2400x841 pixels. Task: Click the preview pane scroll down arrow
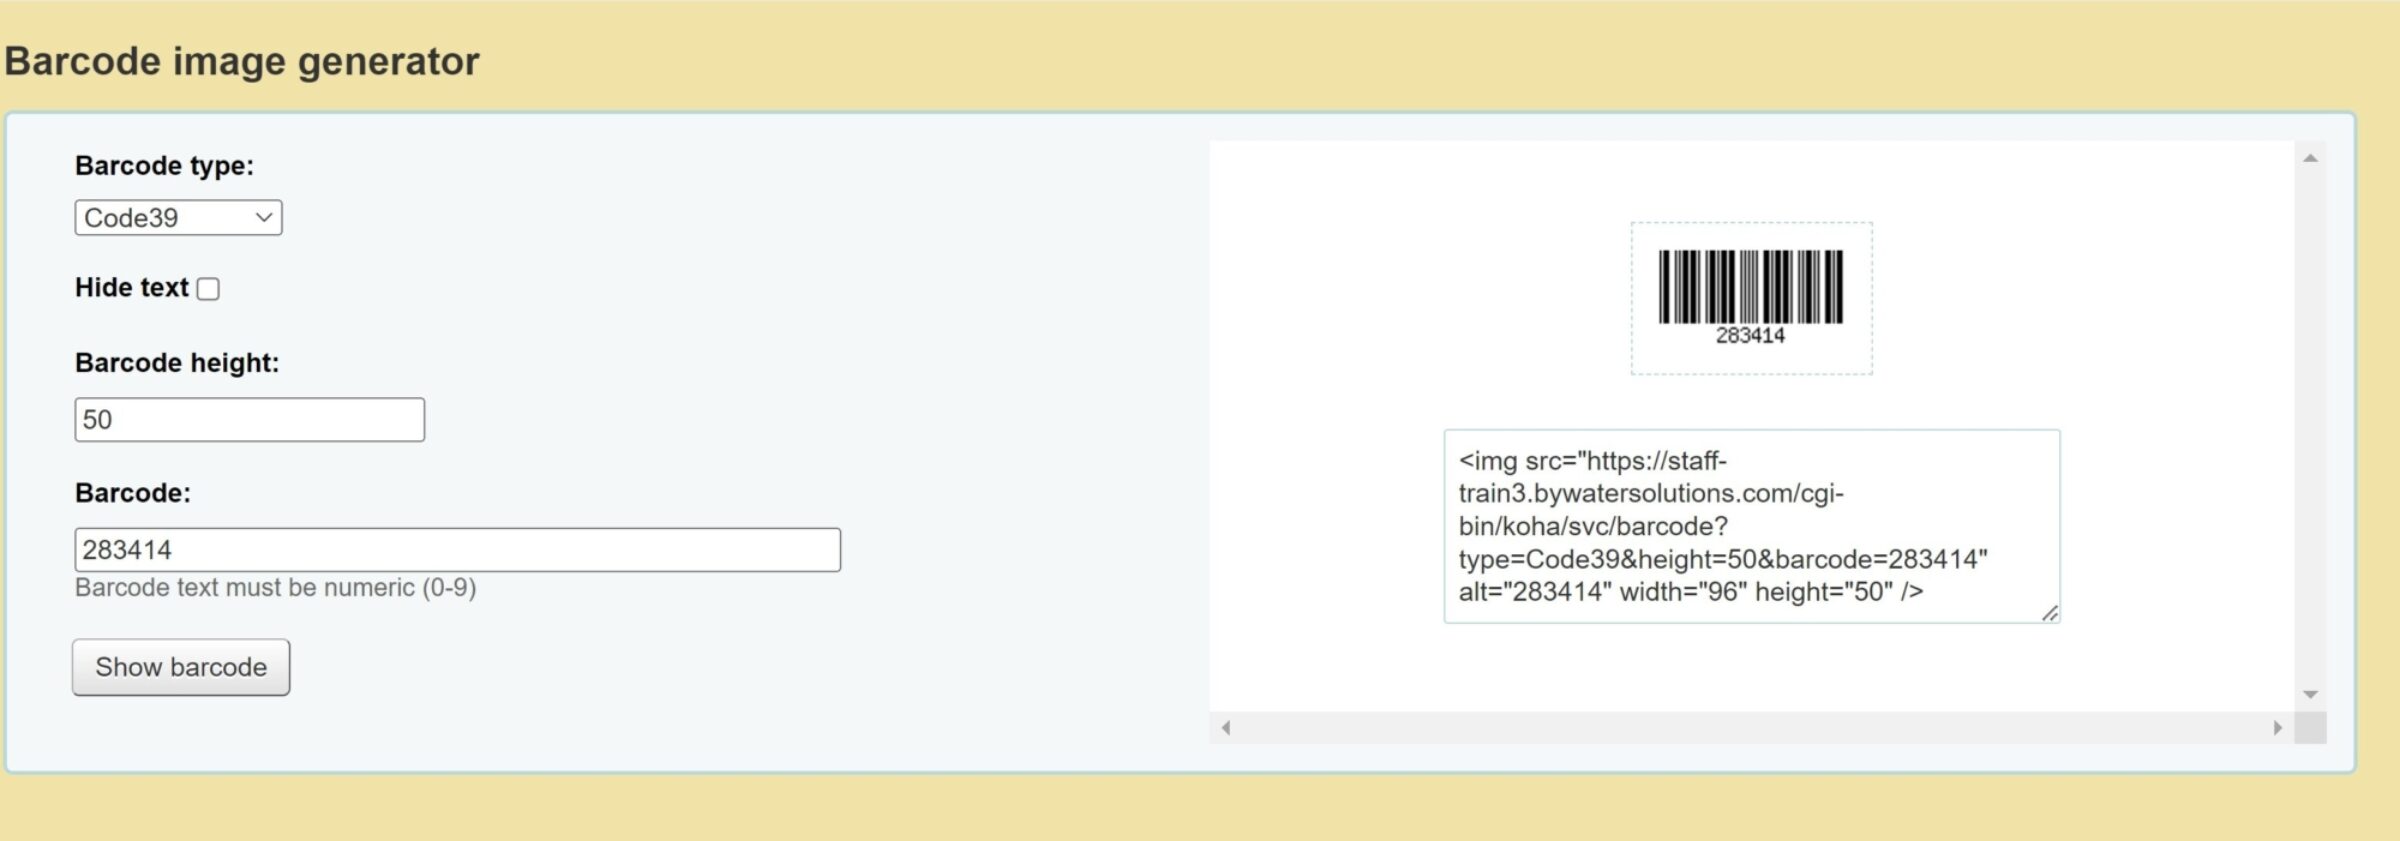coord(2310,694)
